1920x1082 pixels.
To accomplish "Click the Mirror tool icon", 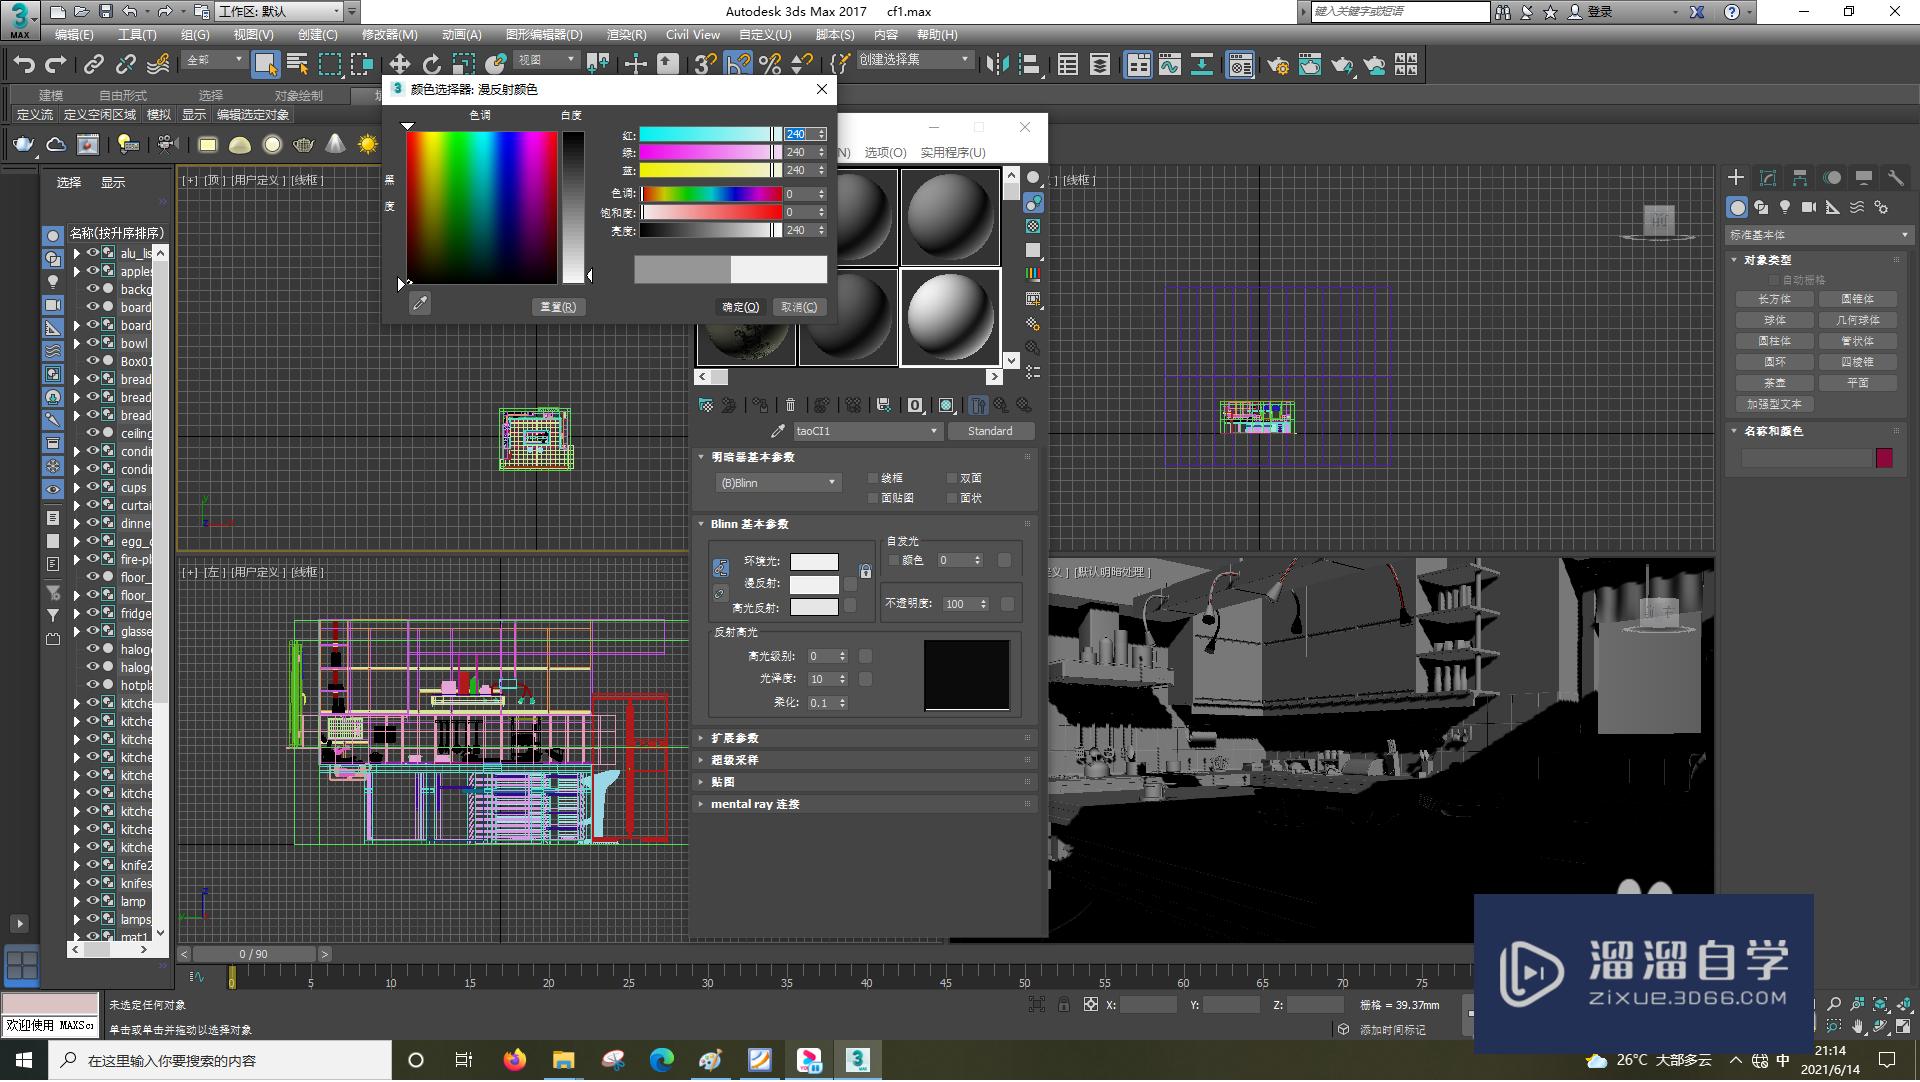I will click(997, 65).
